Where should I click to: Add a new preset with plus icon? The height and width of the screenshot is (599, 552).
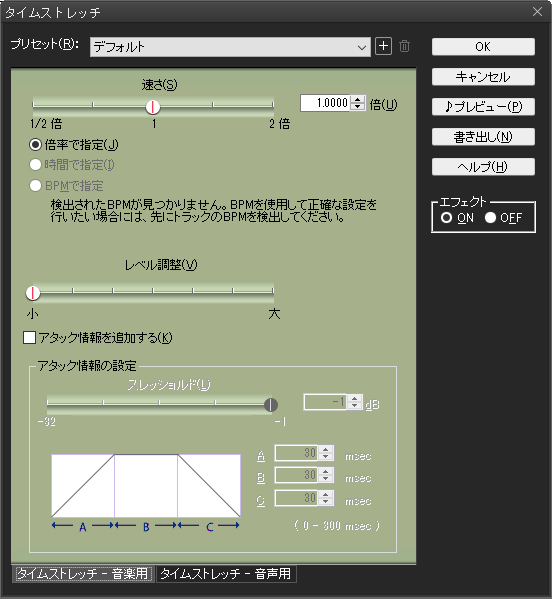383,46
